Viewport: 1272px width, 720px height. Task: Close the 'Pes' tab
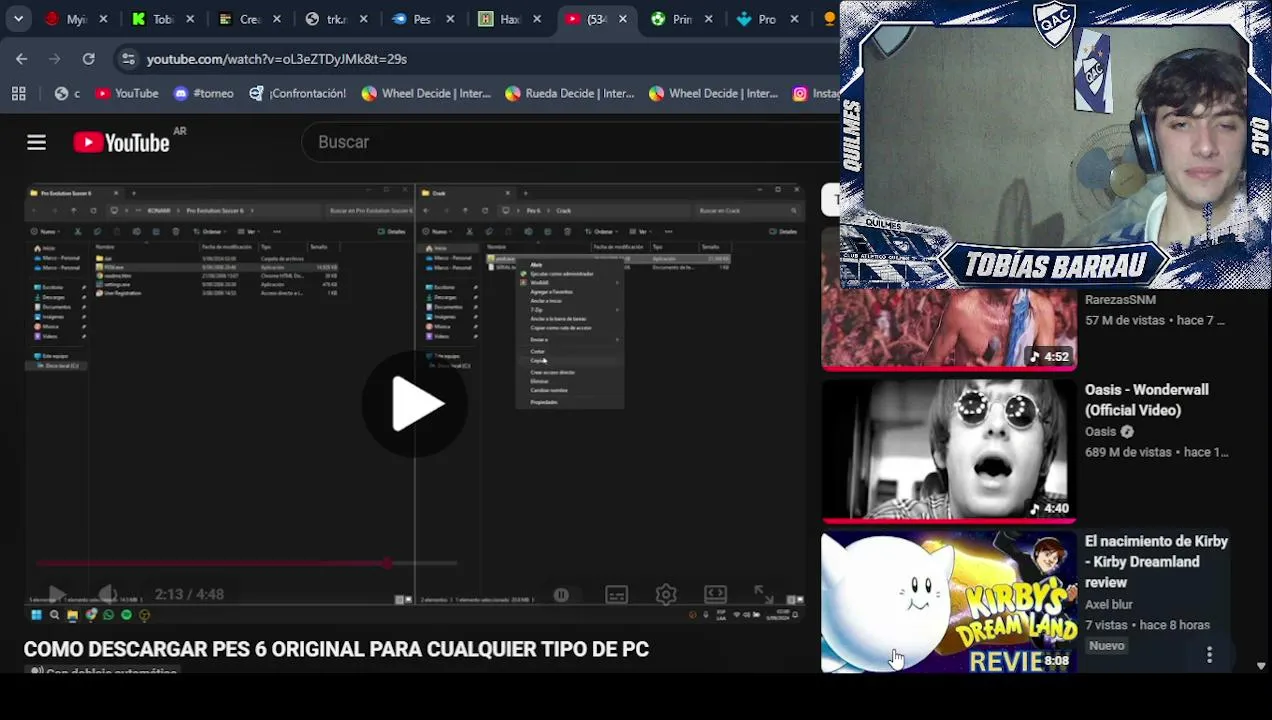click(x=450, y=19)
